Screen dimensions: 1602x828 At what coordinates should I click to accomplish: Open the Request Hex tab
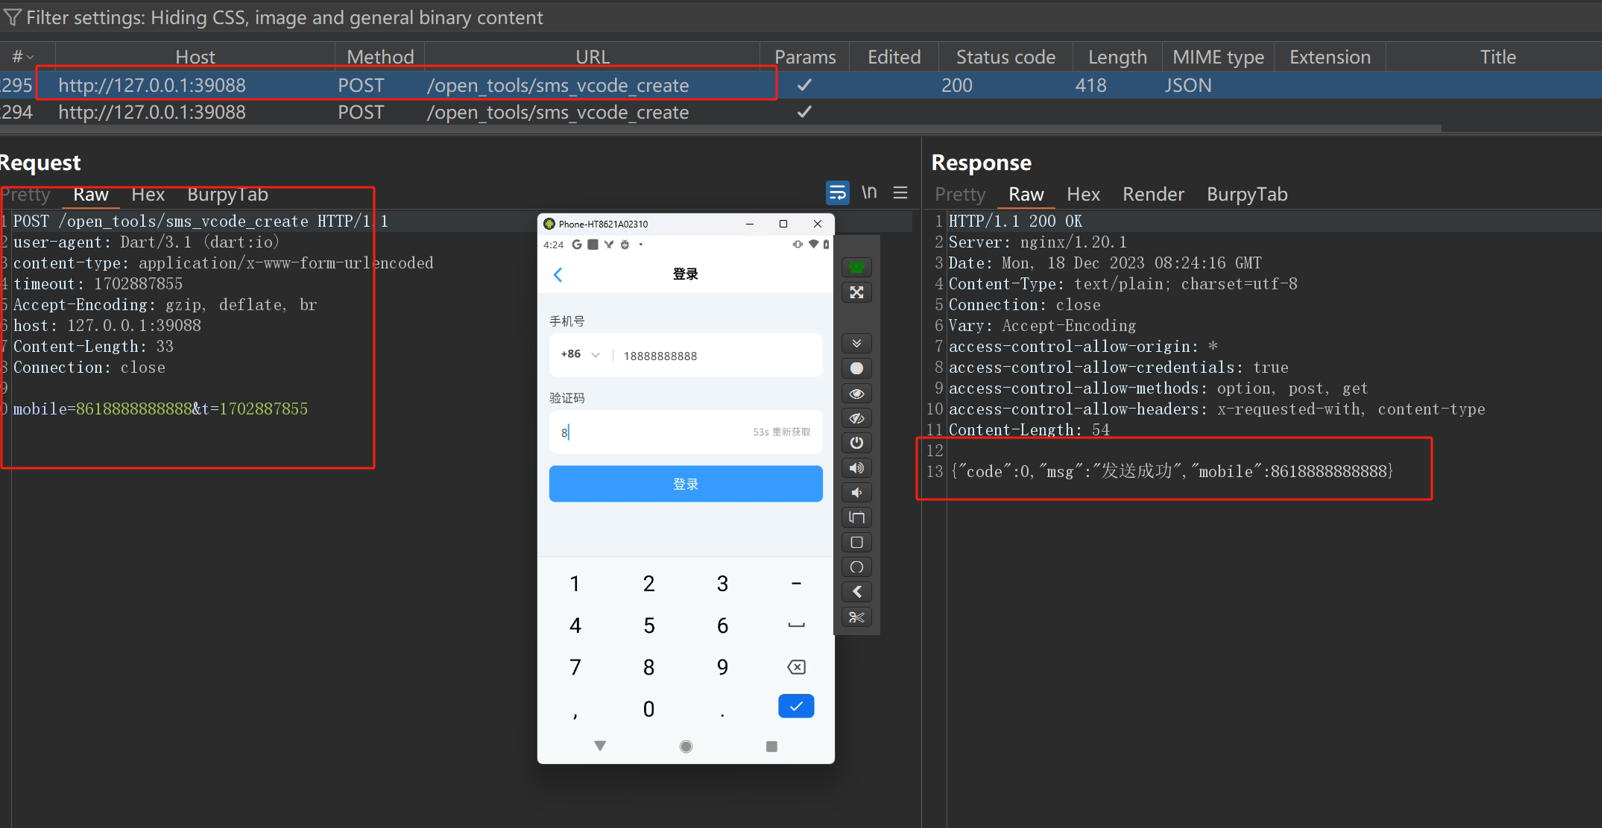[148, 194]
